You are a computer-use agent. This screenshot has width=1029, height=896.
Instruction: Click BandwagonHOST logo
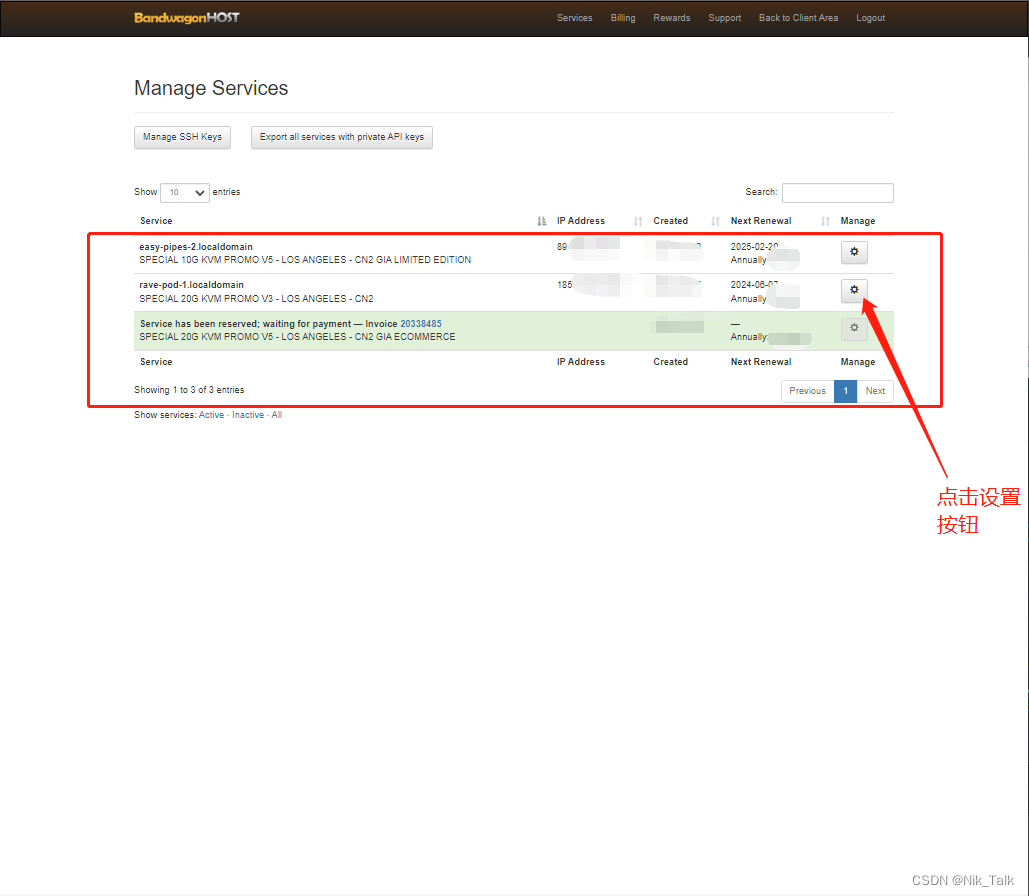pyautogui.click(x=187, y=18)
